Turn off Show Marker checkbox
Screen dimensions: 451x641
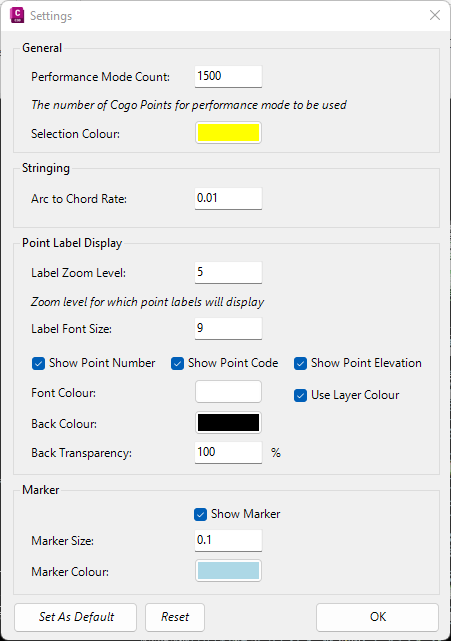point(200,514)
